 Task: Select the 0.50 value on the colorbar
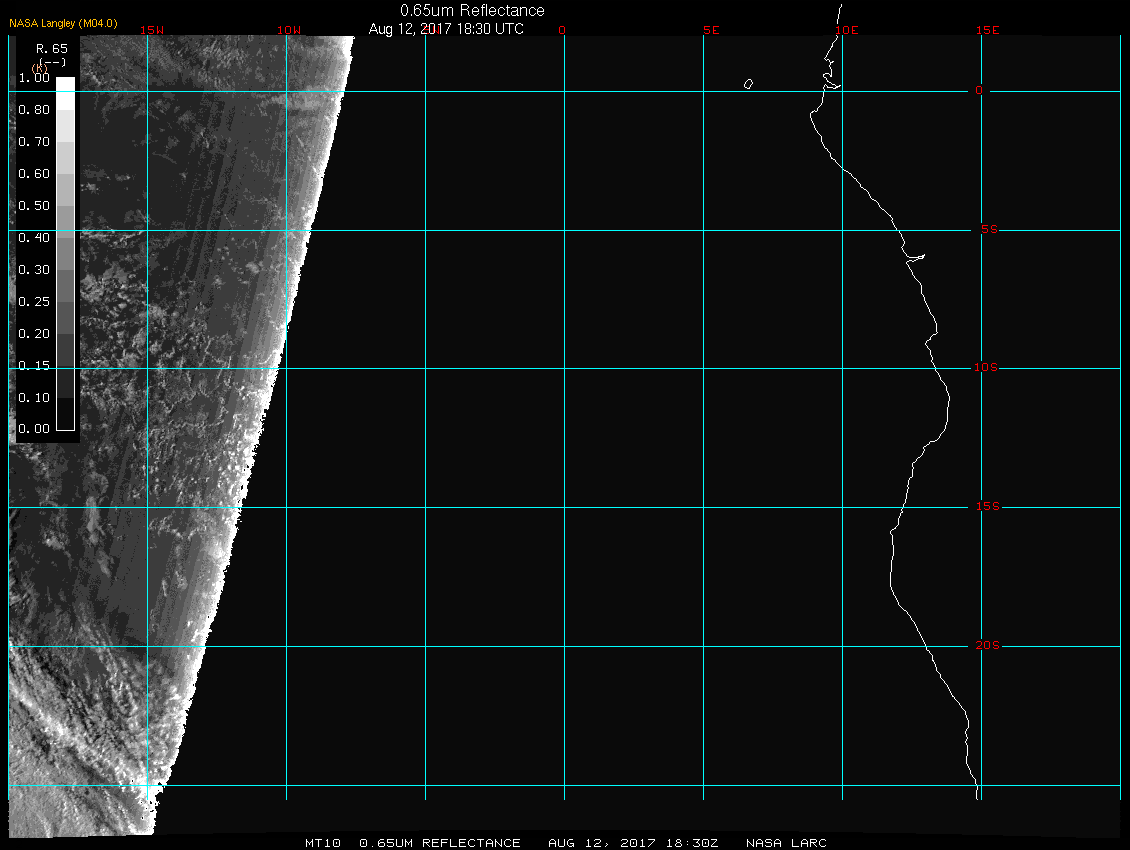tap(34, 206)
